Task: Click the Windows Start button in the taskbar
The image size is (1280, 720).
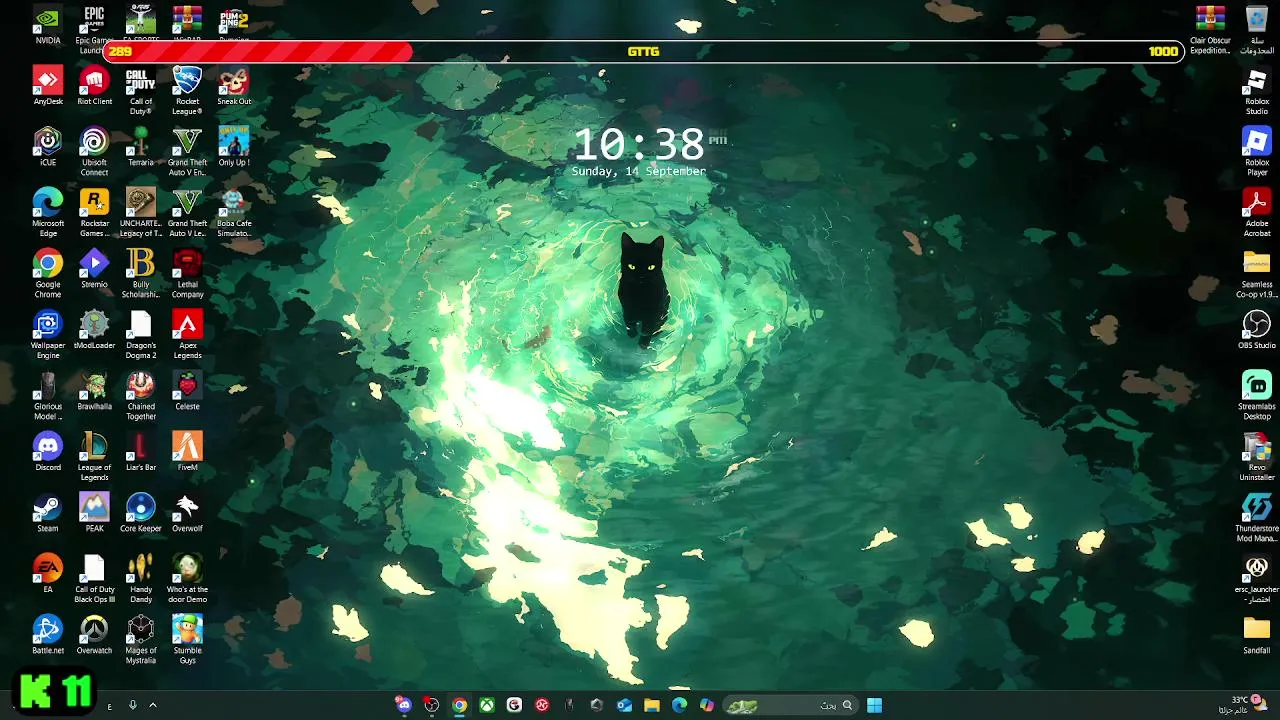Action: [874, 705]
